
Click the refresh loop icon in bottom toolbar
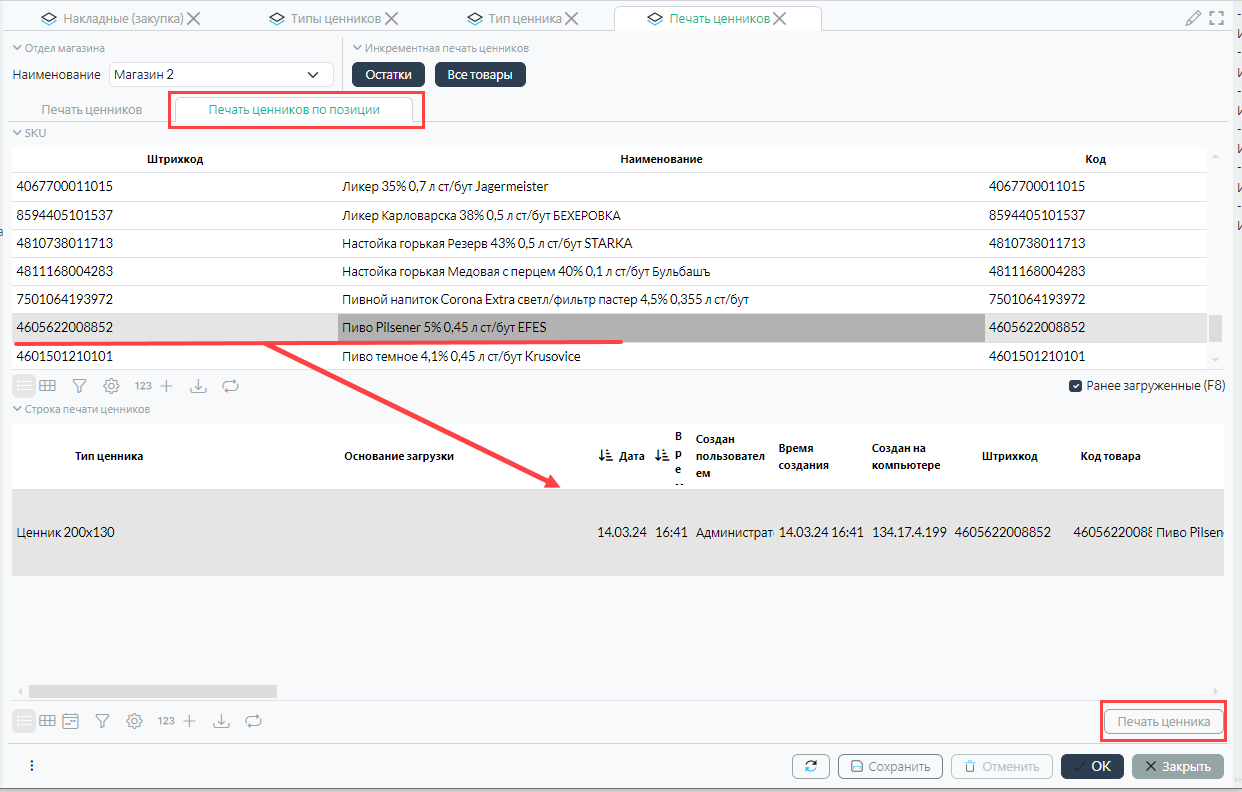point(253,721)
